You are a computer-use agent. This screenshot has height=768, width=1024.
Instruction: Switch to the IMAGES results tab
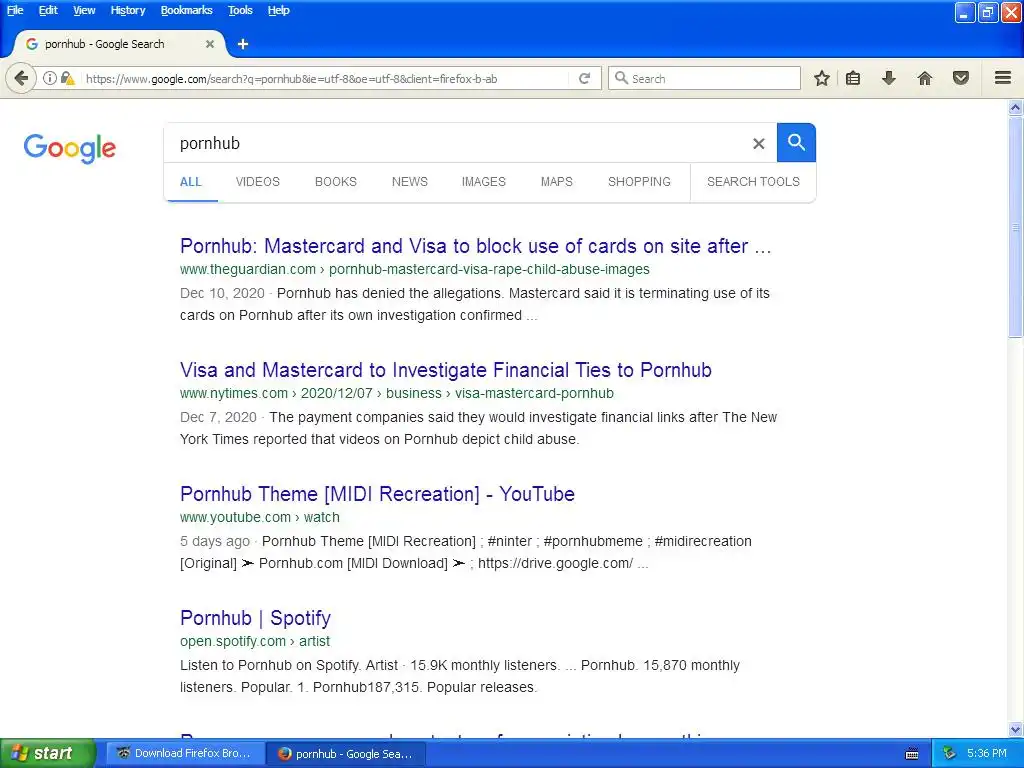(484, 182)
